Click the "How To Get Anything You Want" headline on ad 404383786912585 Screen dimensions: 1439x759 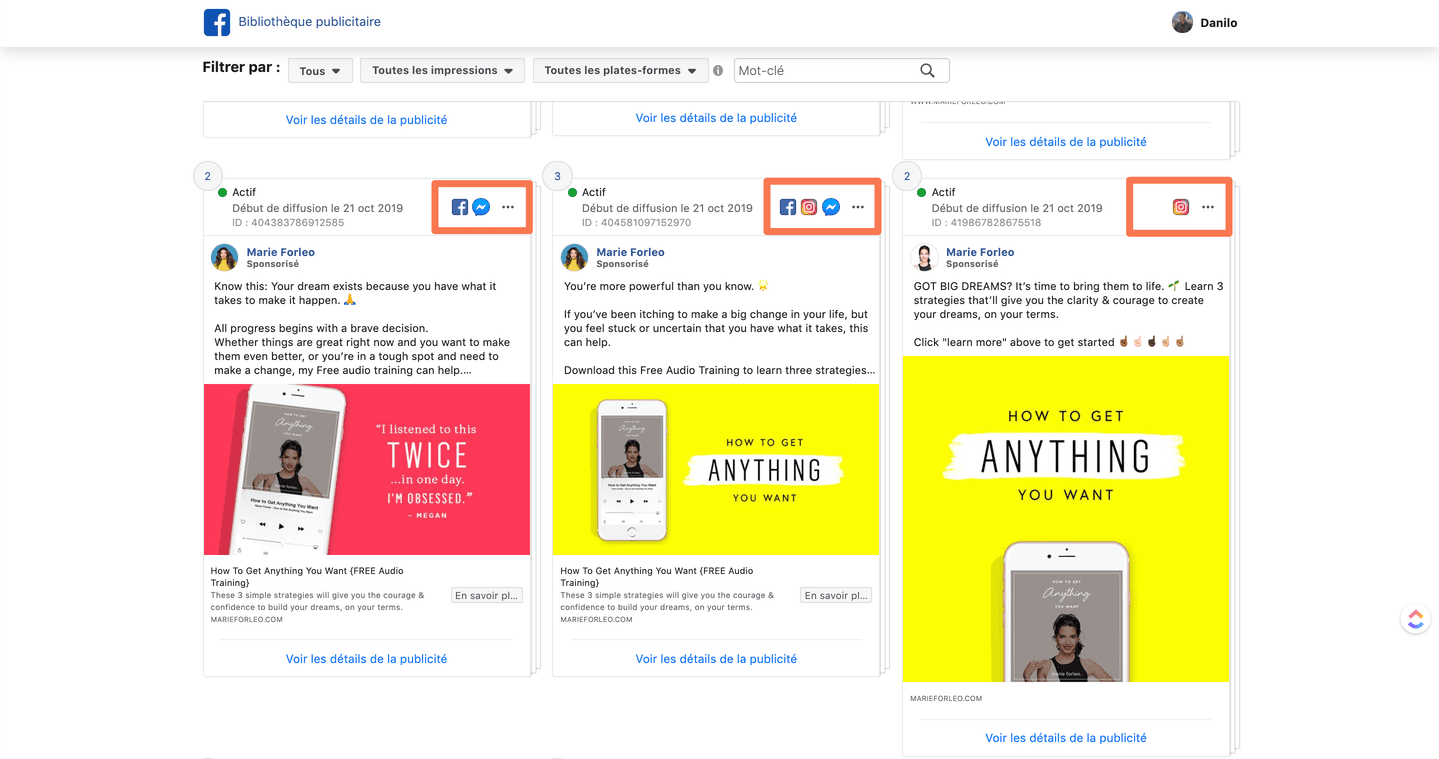(307, 577)
